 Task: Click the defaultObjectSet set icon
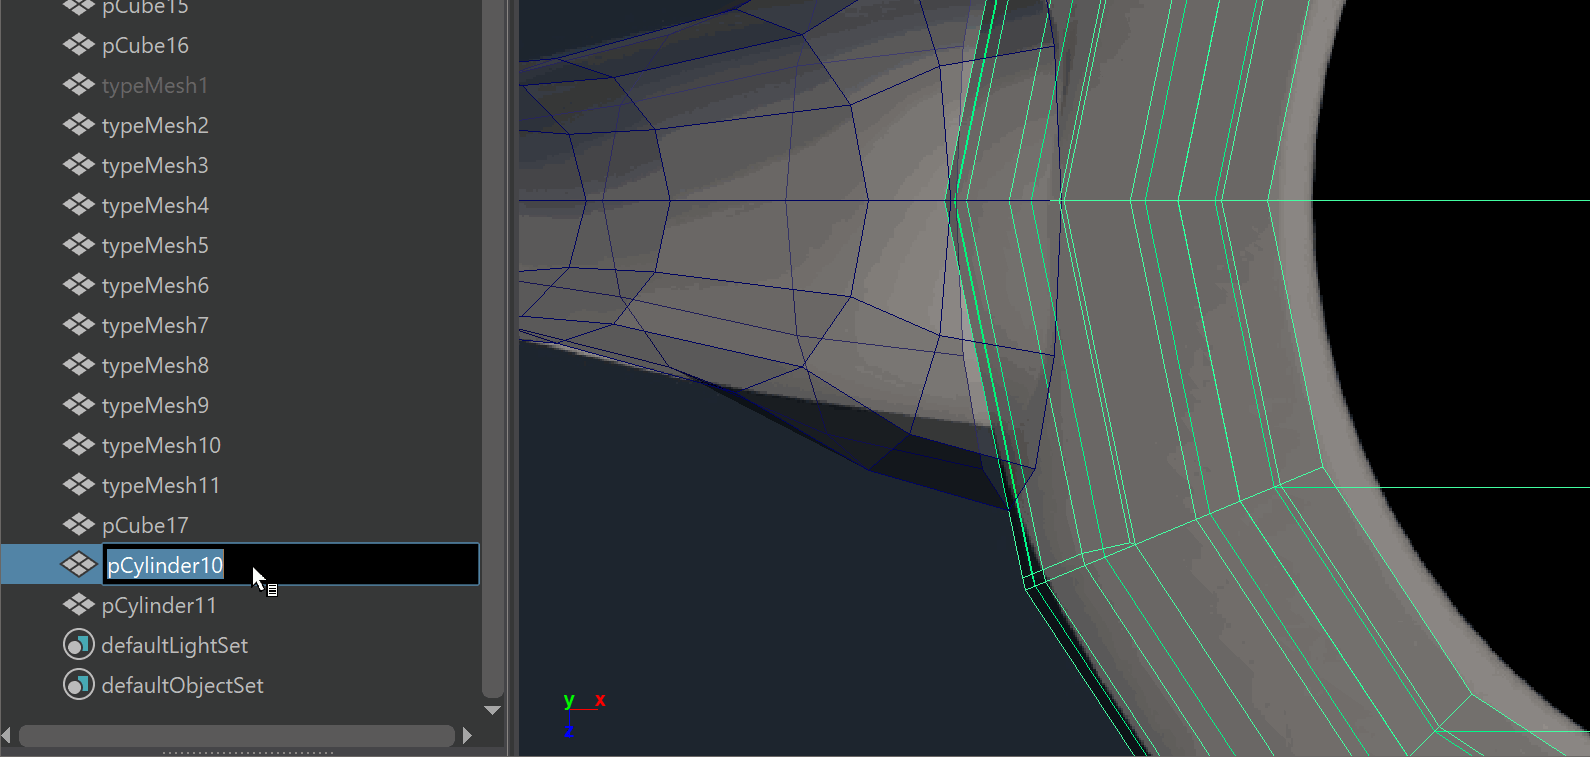(78, 685)
